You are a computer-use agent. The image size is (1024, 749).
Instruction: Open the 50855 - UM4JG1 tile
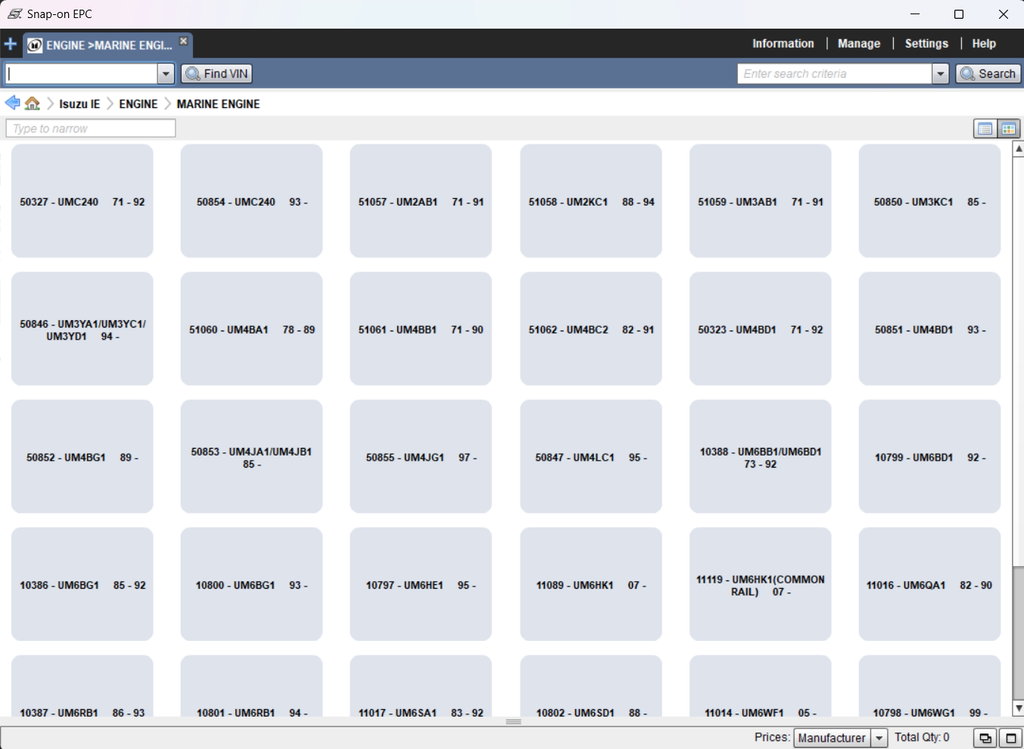tap(421, 457)
